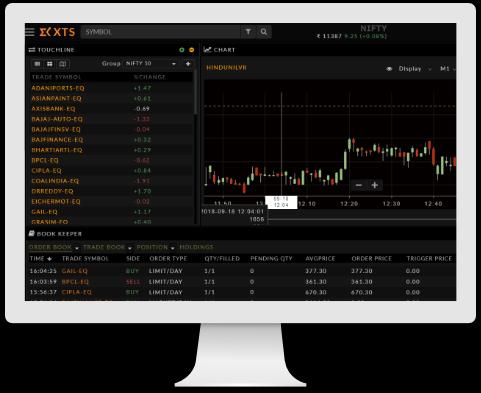
Task: Click the plus icon beside the Group selector
Action: tap(188, 64)
